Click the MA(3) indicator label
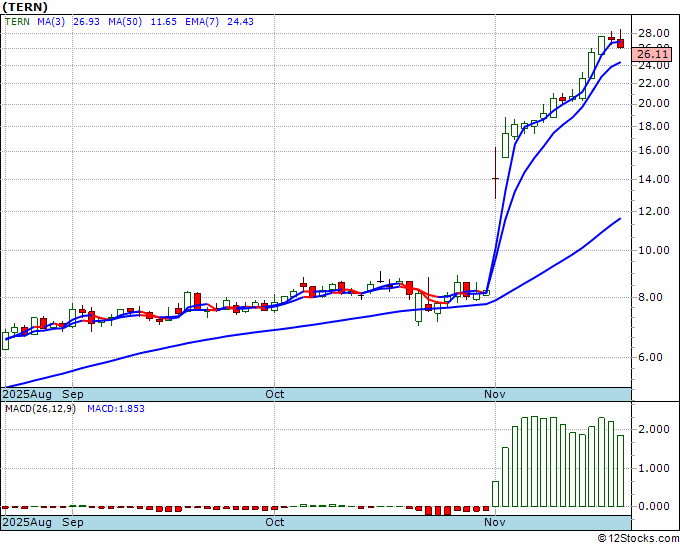Viewport: 680px width, 546px height. (x=51, y=22)
